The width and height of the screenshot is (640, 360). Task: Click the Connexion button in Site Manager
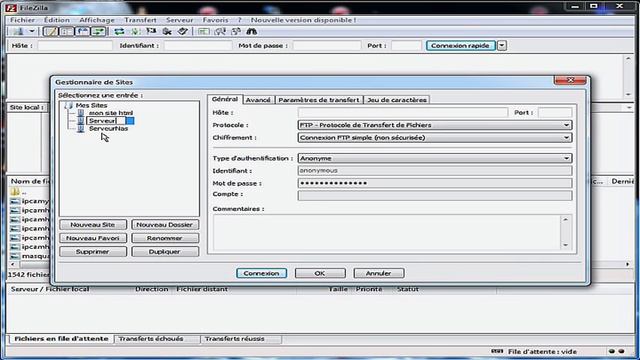coord(262,273)
